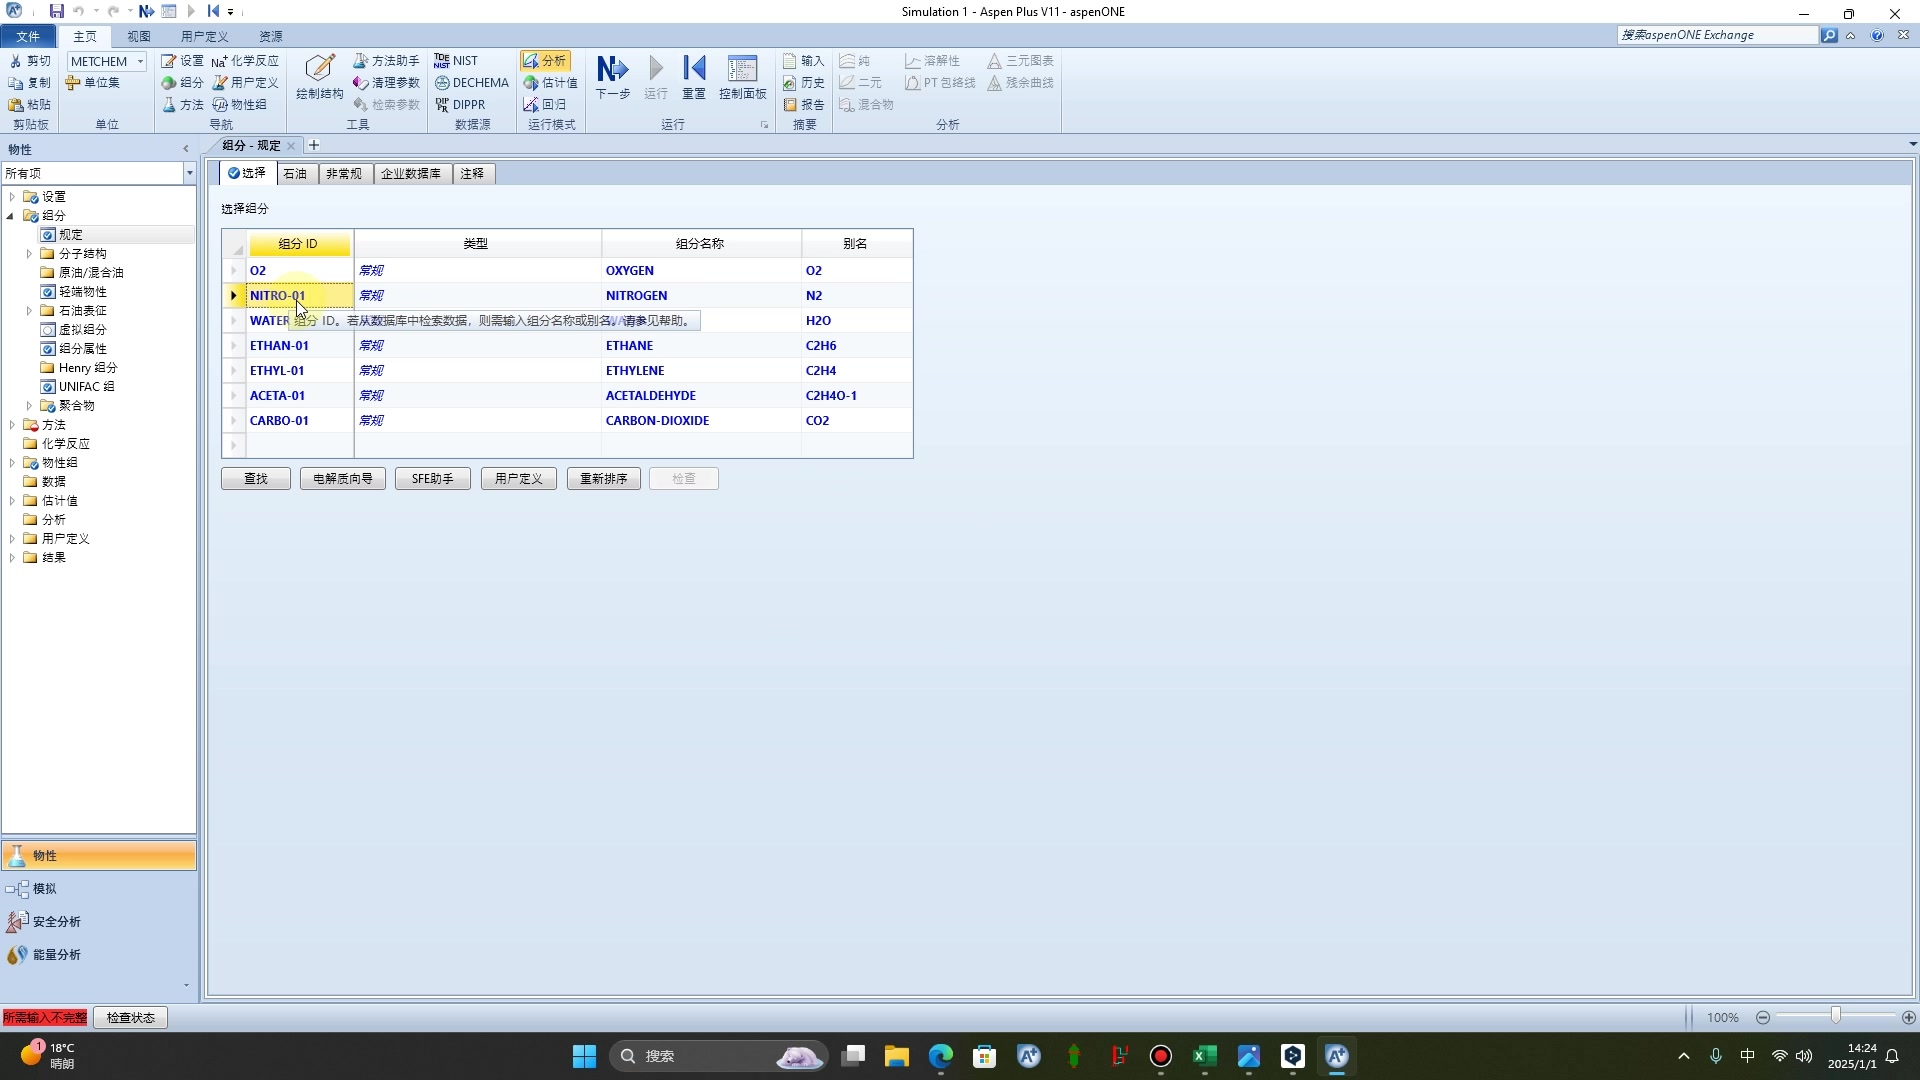
Task: Switch to the 石油 tab
Action: click(x=295, y=174)
